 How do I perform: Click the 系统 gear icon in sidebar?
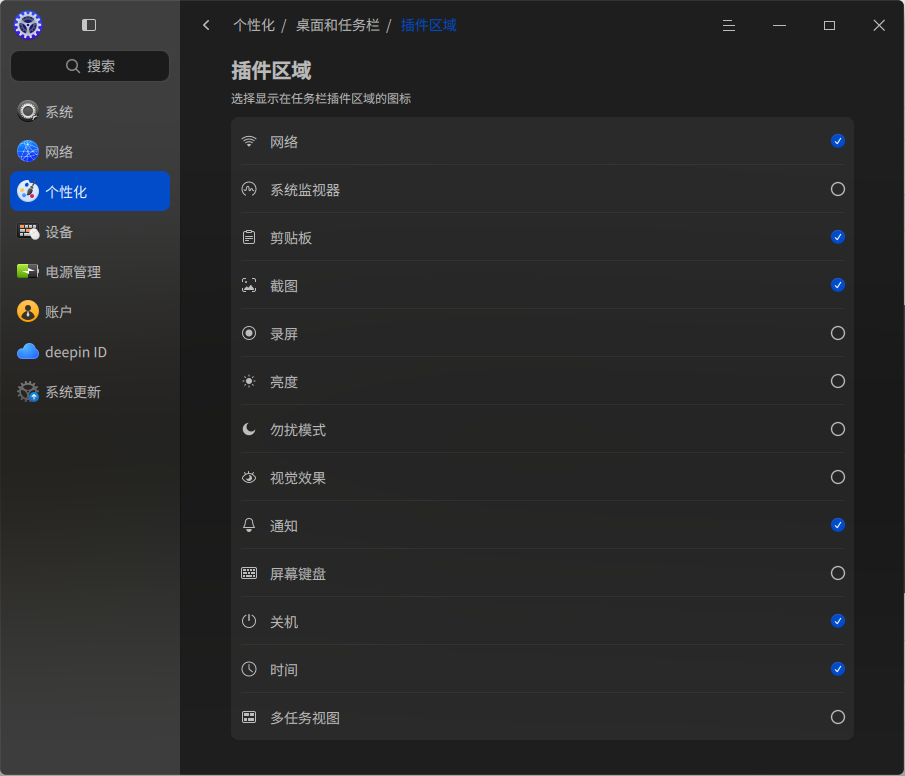[x=28, y=111]
